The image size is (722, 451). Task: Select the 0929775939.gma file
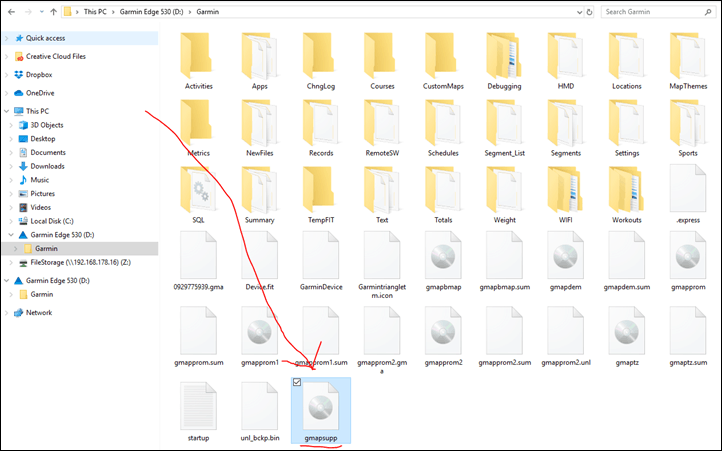click(198, 261)
